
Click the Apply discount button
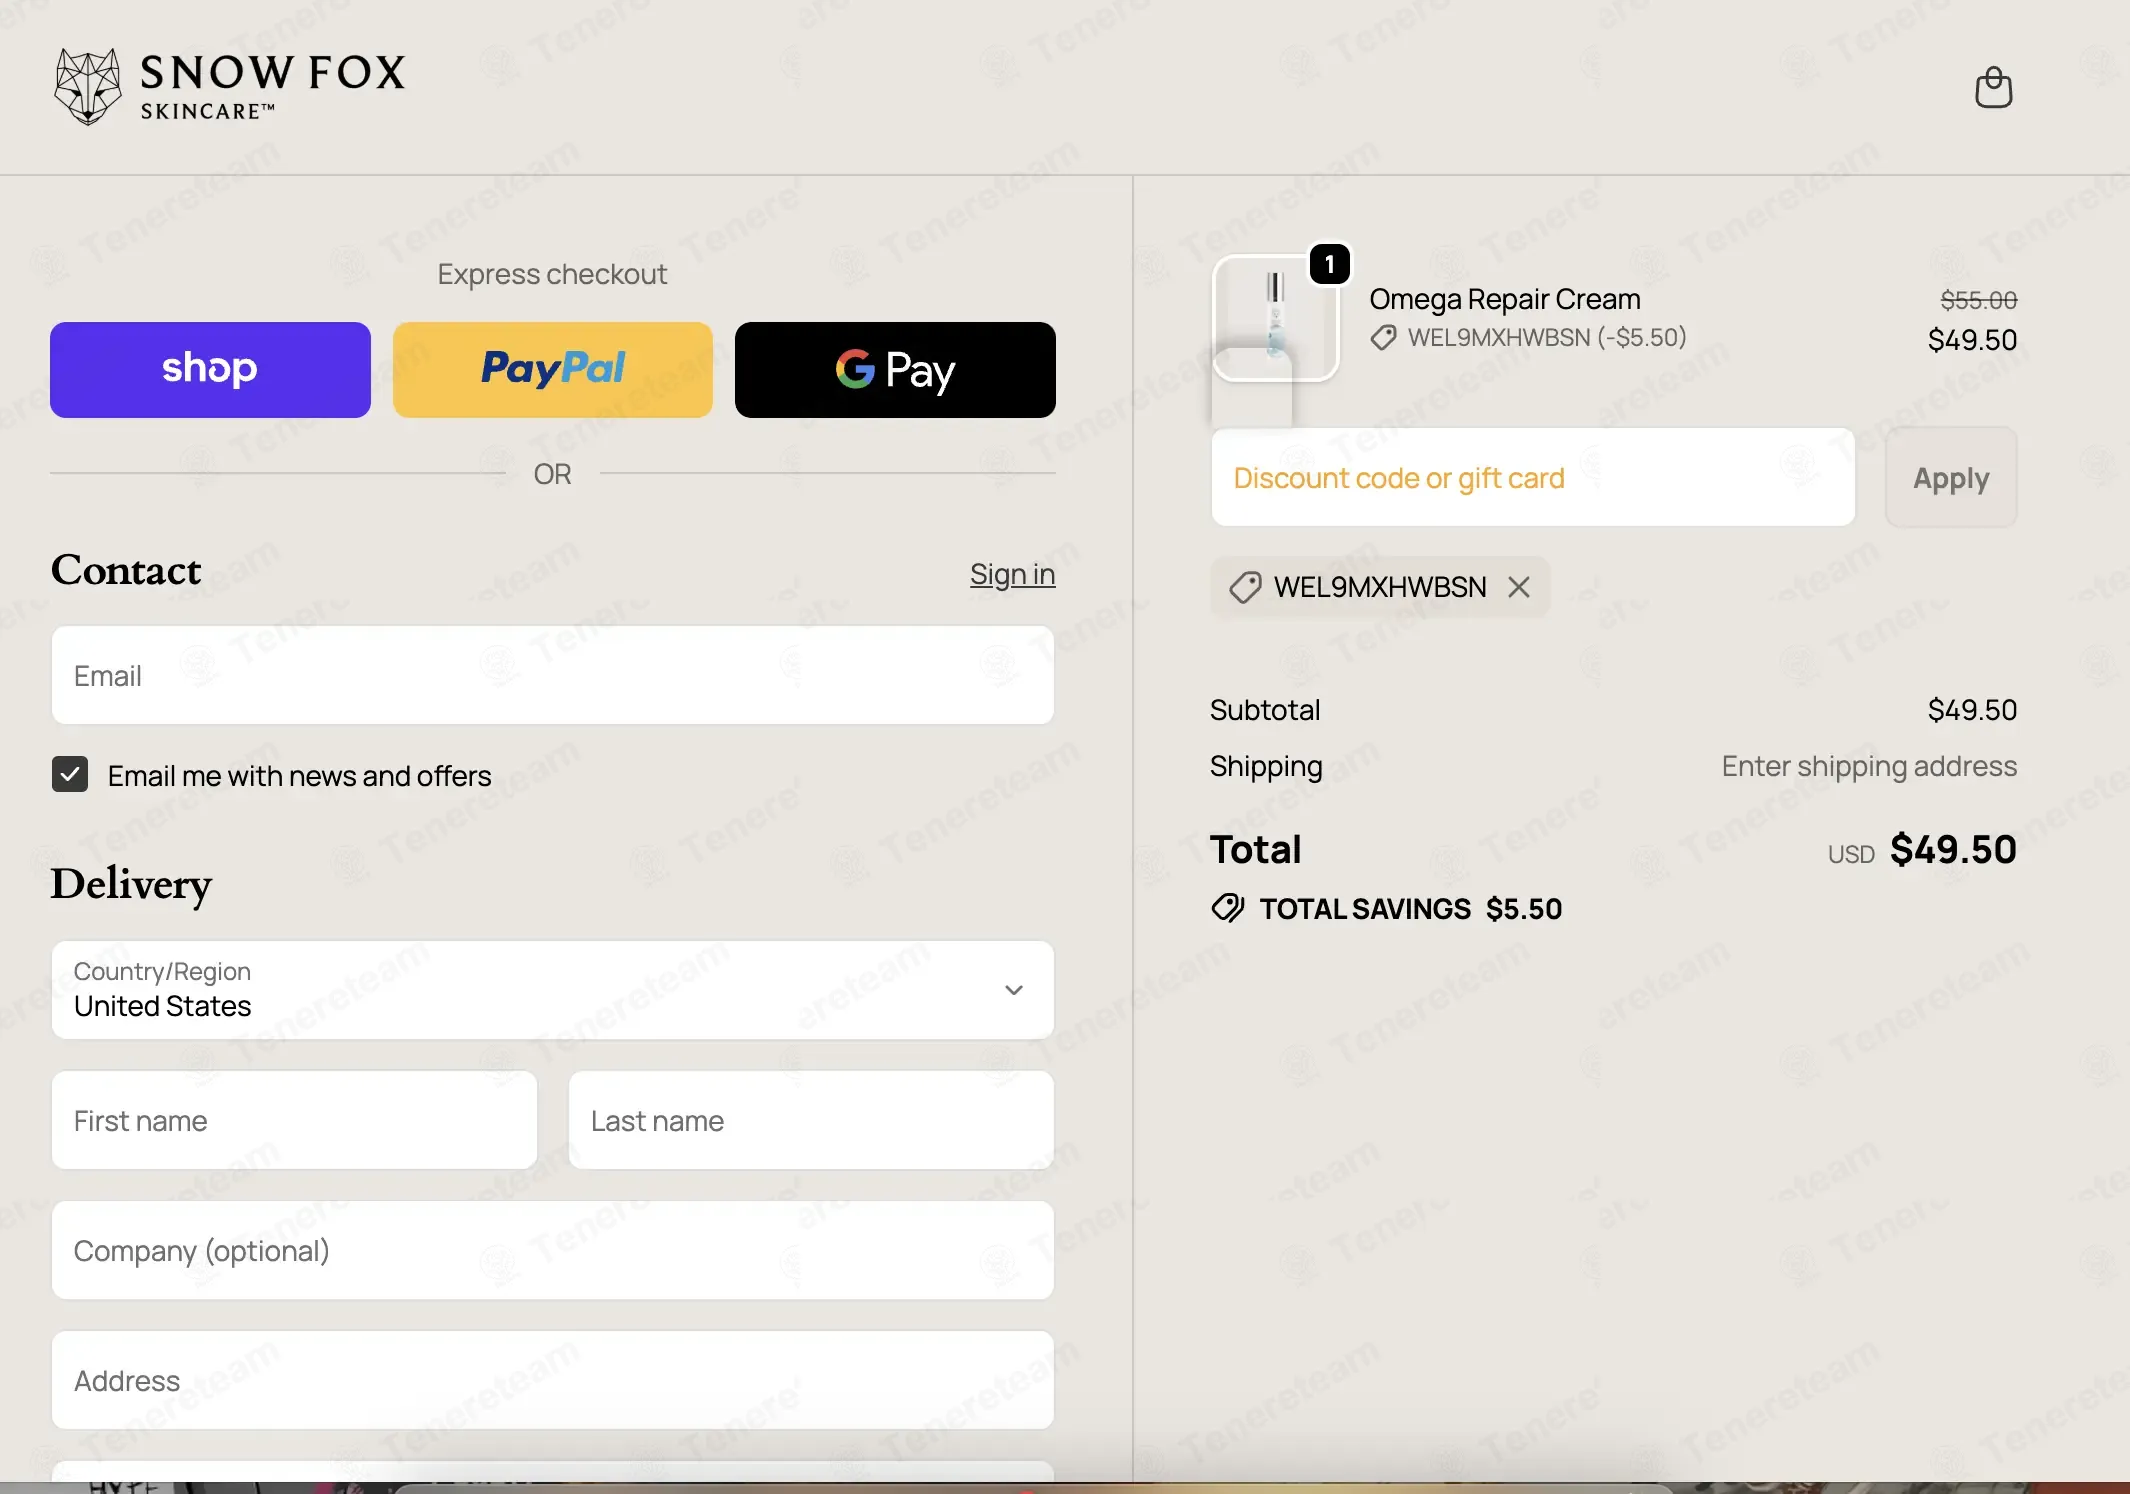pos(1951,478)
